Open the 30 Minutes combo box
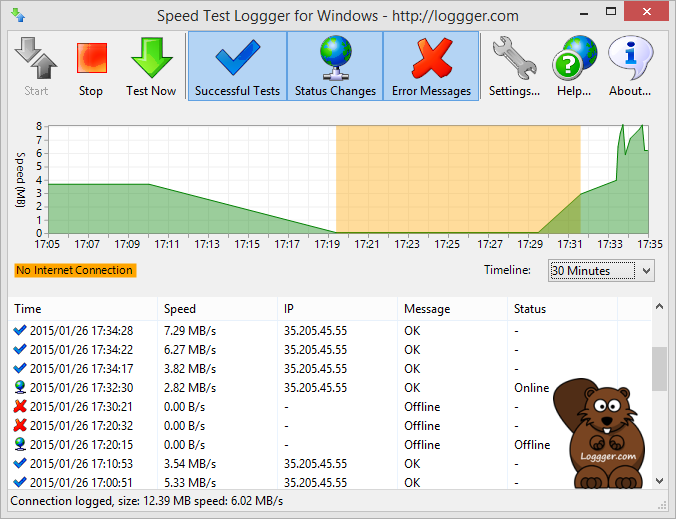Screen dimensions: 676x519 [601, 271]
